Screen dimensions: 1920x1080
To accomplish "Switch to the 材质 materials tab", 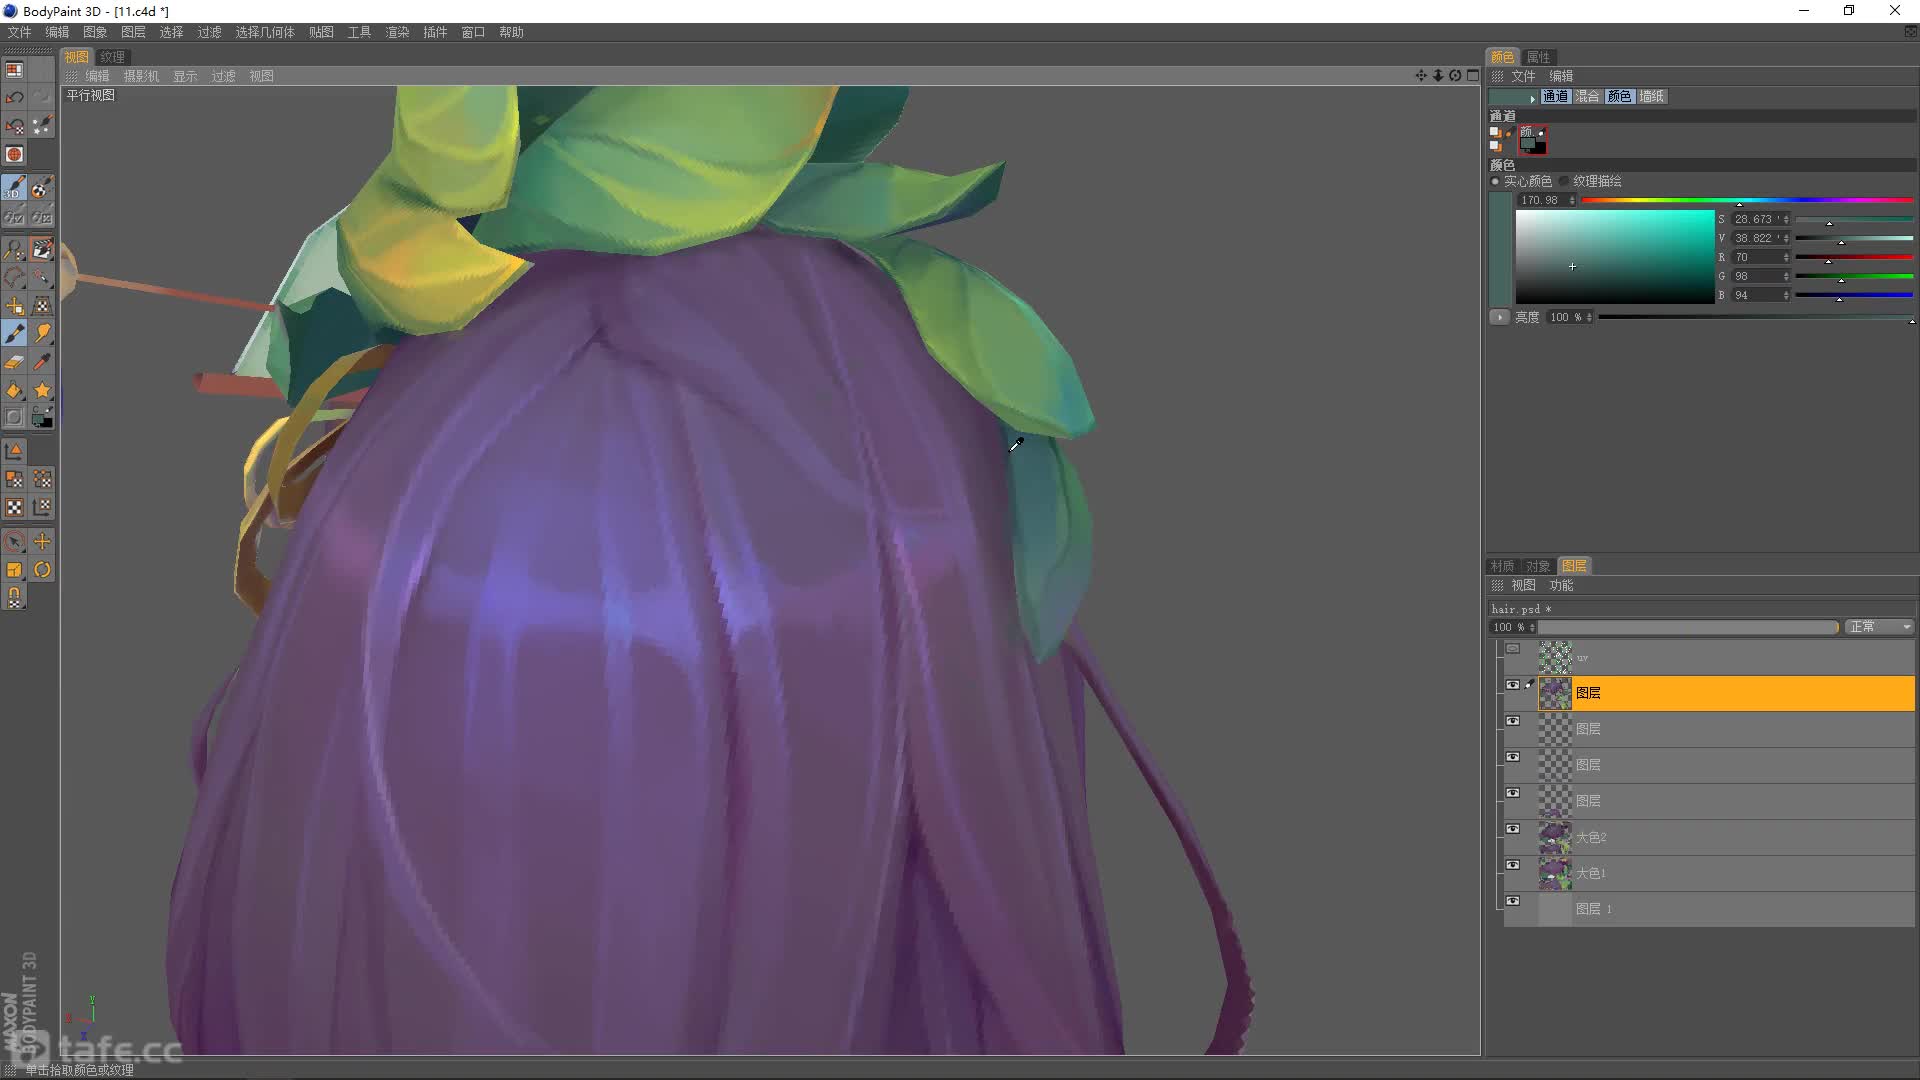I will click(x=1502, y=566).
